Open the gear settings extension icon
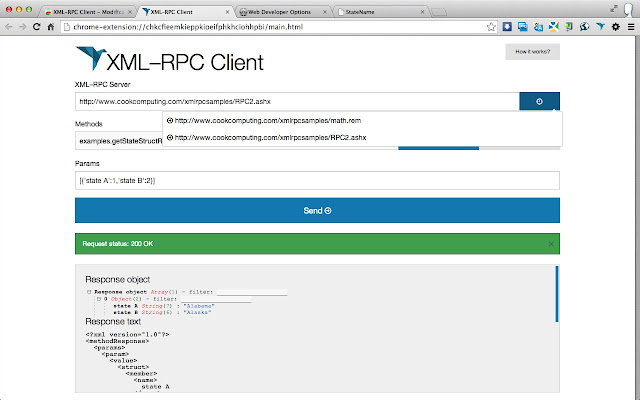 pos(616,27)
